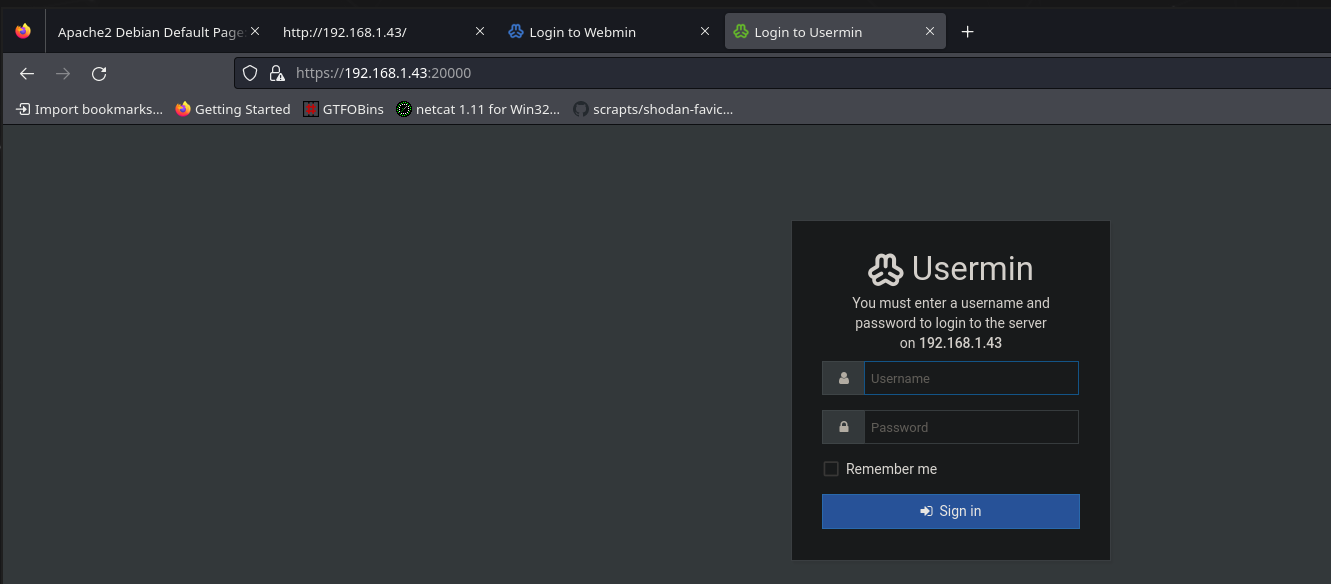
Task: Go back using the back arrow
Action: (x=27, y=73)
